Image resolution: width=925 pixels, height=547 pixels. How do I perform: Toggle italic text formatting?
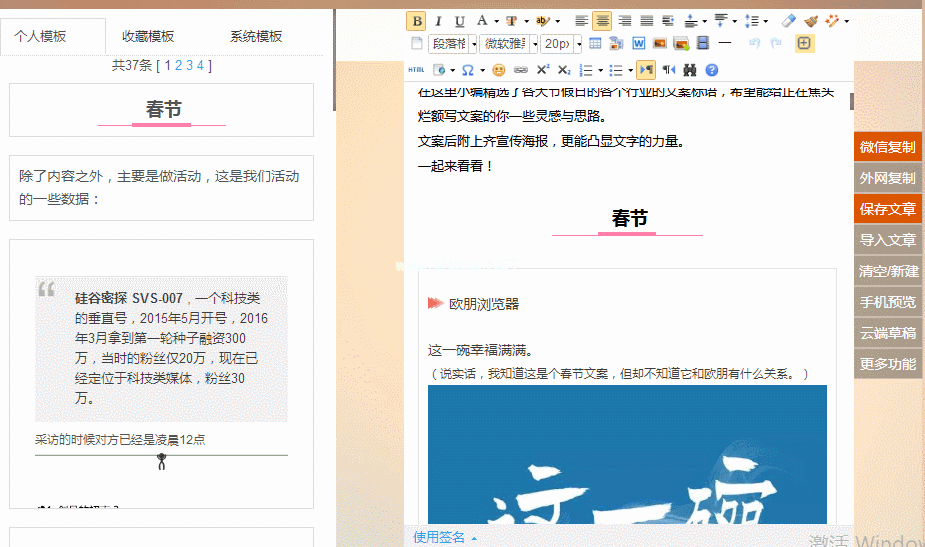click(x=438, y=21)
